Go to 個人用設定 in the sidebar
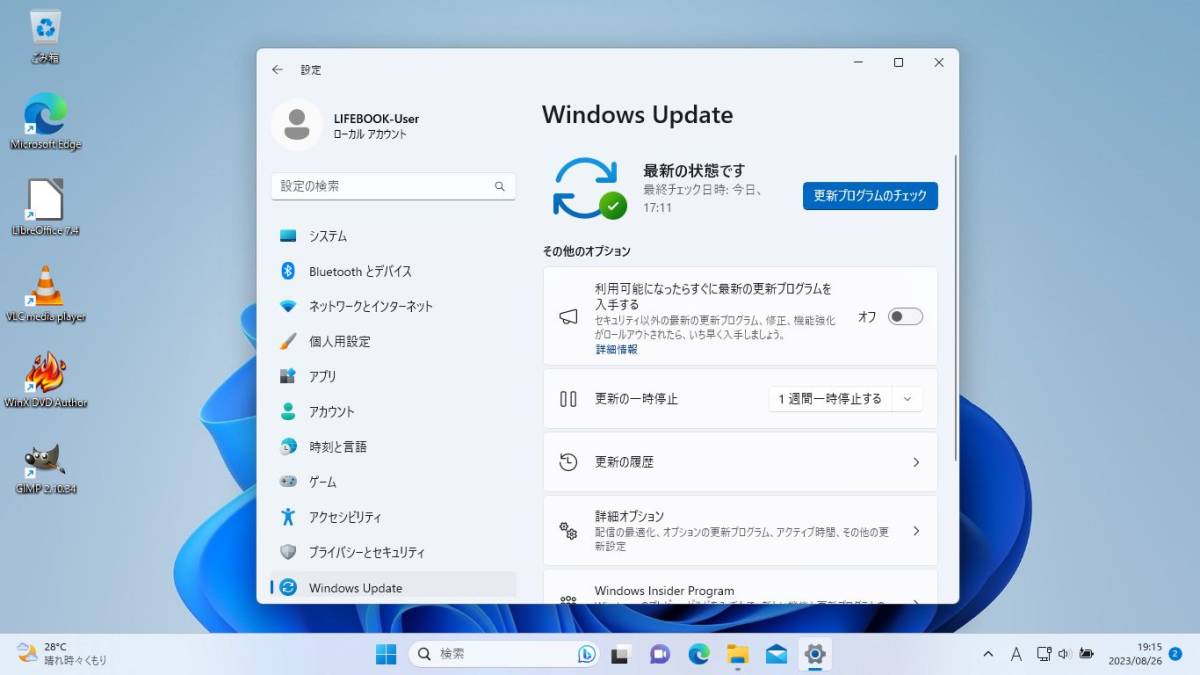The width and height of the screenshot is (1200, 675). coord(393,341)
